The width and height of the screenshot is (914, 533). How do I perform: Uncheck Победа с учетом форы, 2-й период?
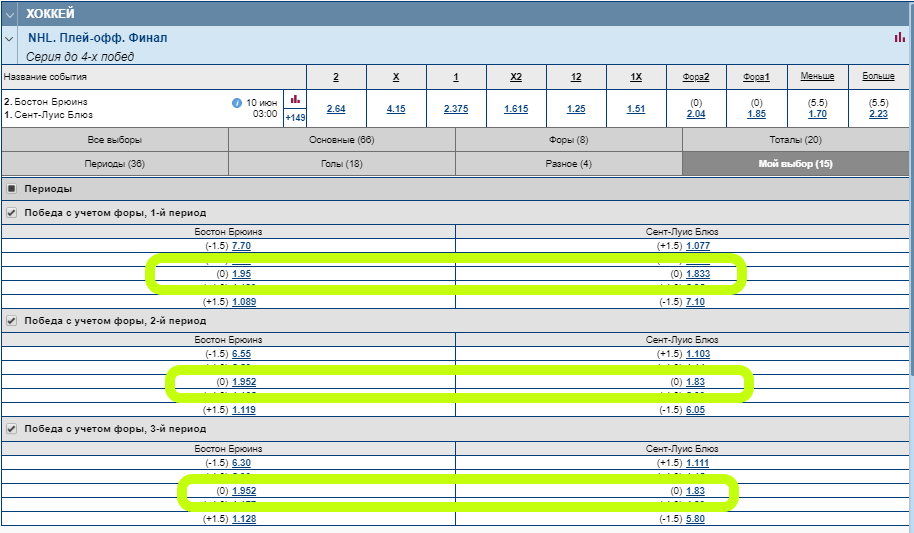click(x=11, y=321)
